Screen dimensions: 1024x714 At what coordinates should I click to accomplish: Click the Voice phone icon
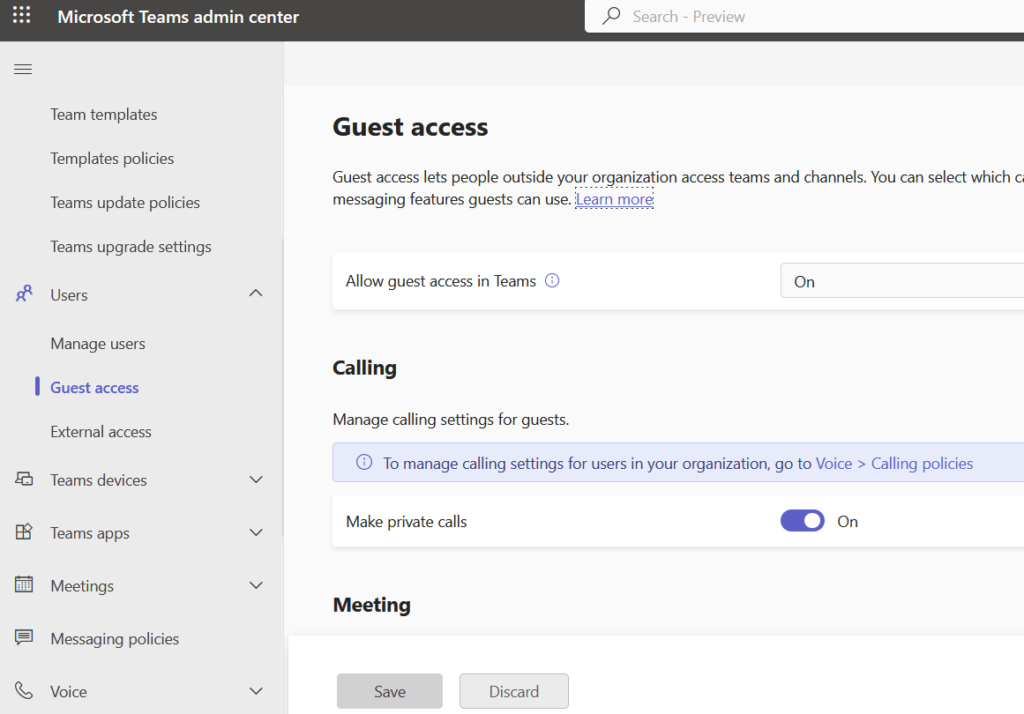24,690
